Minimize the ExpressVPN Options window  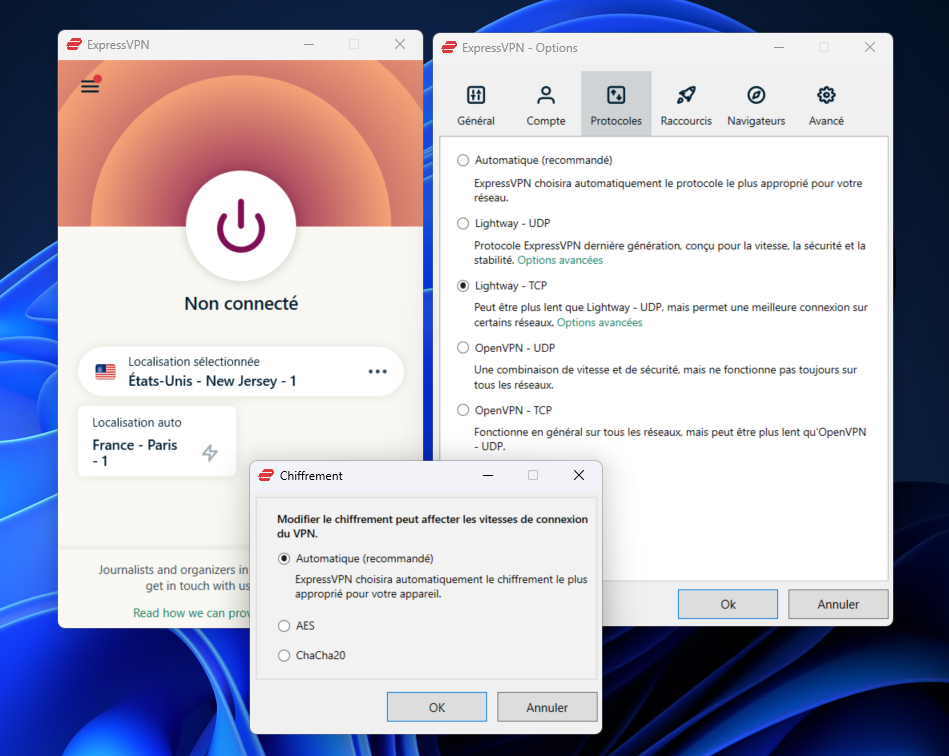pos(779,47)
